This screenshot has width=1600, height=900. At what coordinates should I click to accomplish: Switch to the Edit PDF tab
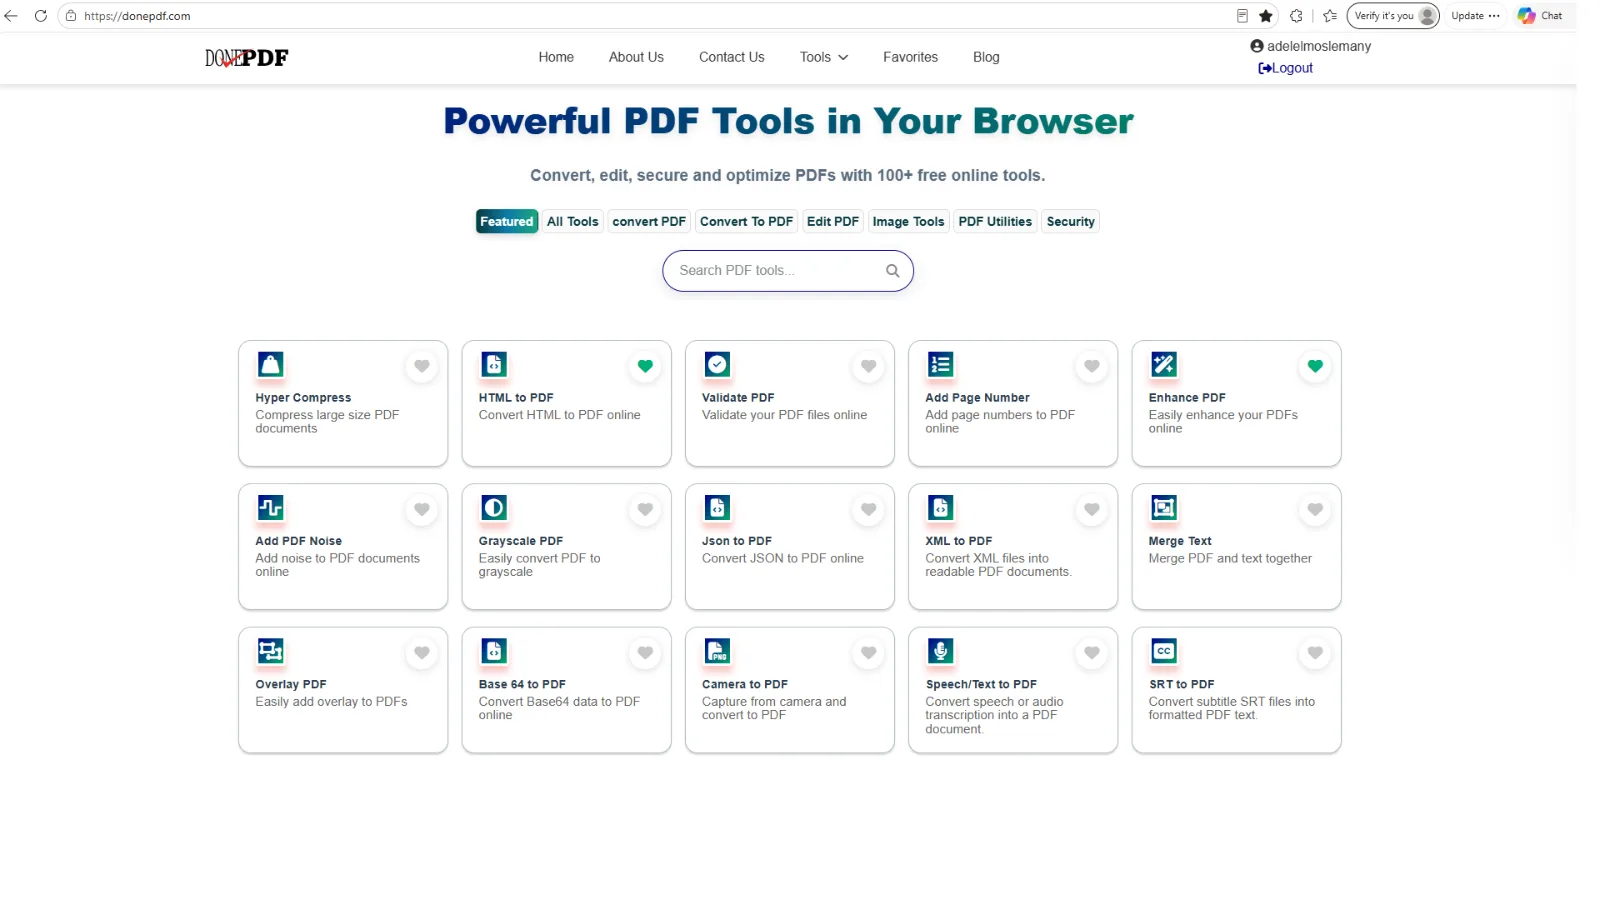[x=832, y=222]
